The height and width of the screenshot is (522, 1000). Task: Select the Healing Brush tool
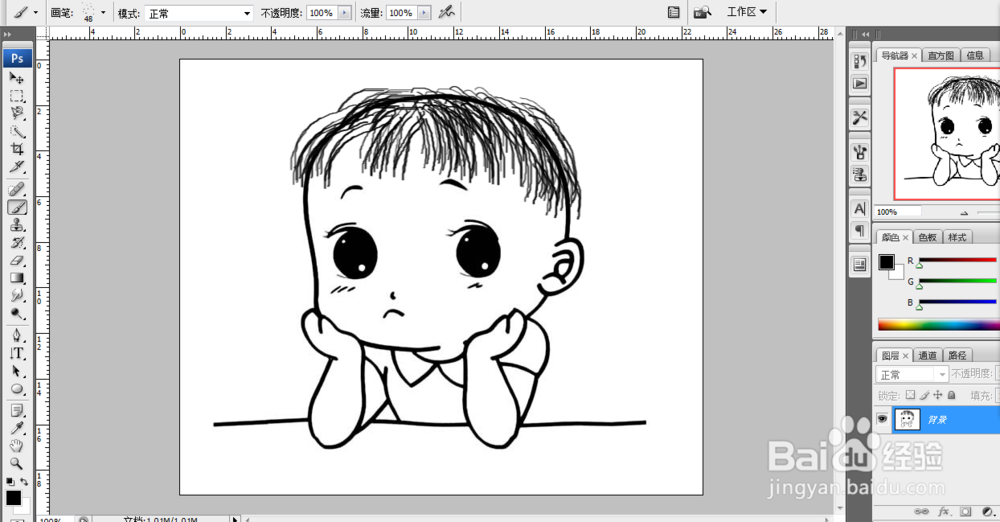[17, 189]
